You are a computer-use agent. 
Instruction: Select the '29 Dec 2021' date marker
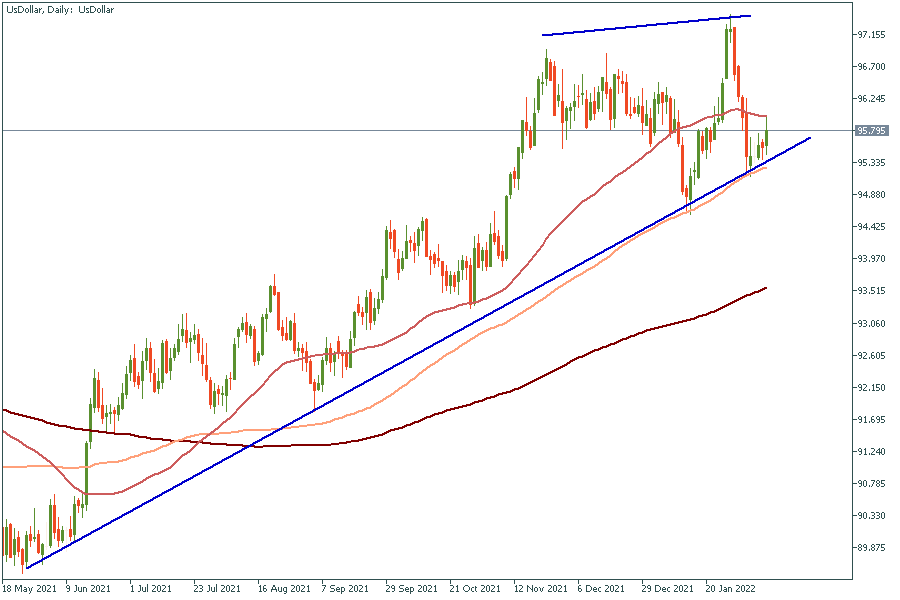tap(668, 589)
